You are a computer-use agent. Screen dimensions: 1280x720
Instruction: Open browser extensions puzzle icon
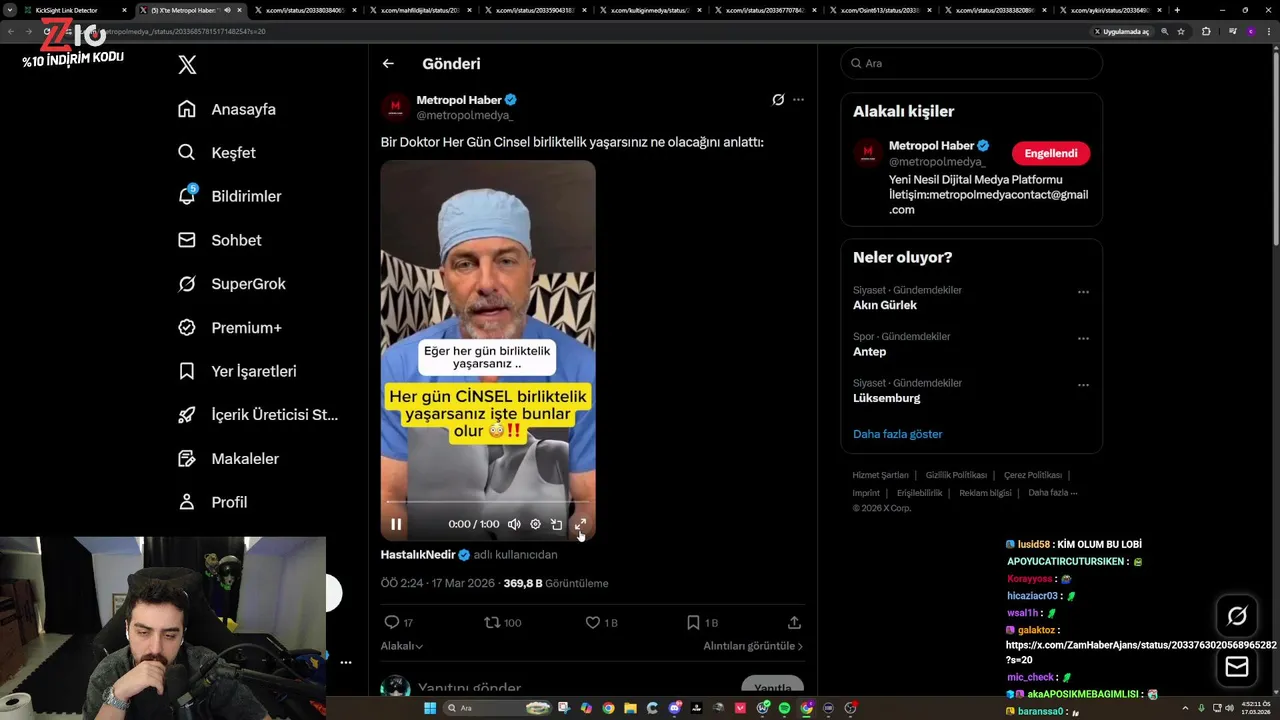click(1206, 31)
